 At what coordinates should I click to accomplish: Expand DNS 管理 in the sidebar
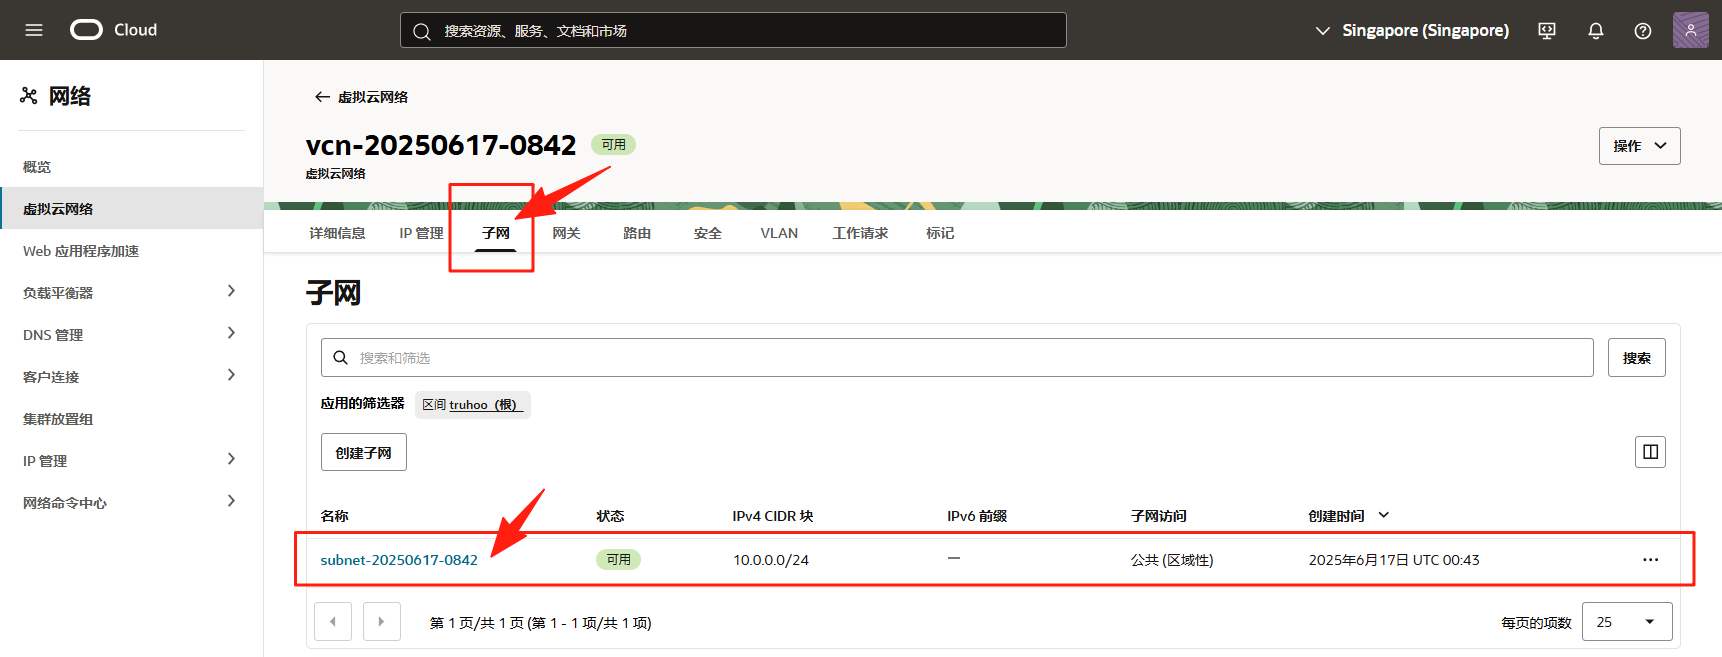[131, 334]
